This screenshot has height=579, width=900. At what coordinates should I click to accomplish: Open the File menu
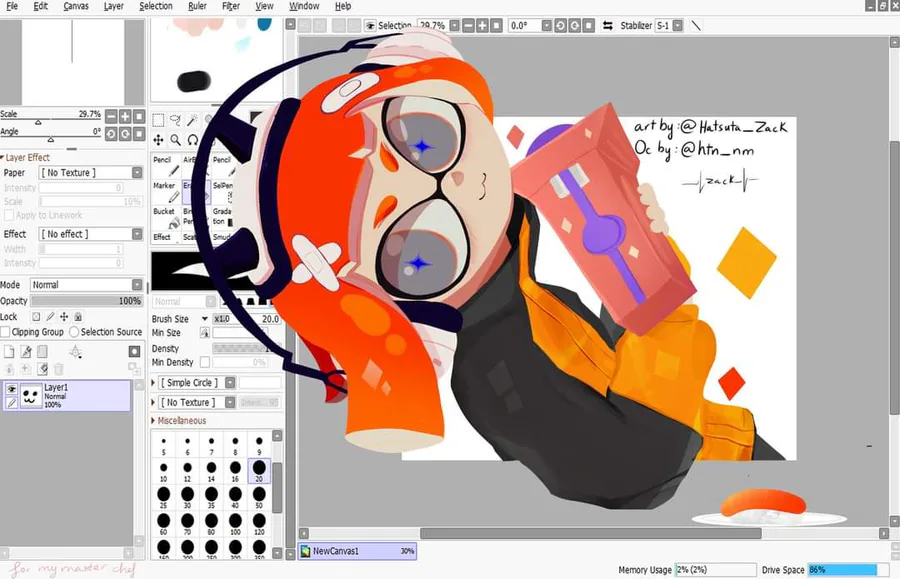click(12, 6)
